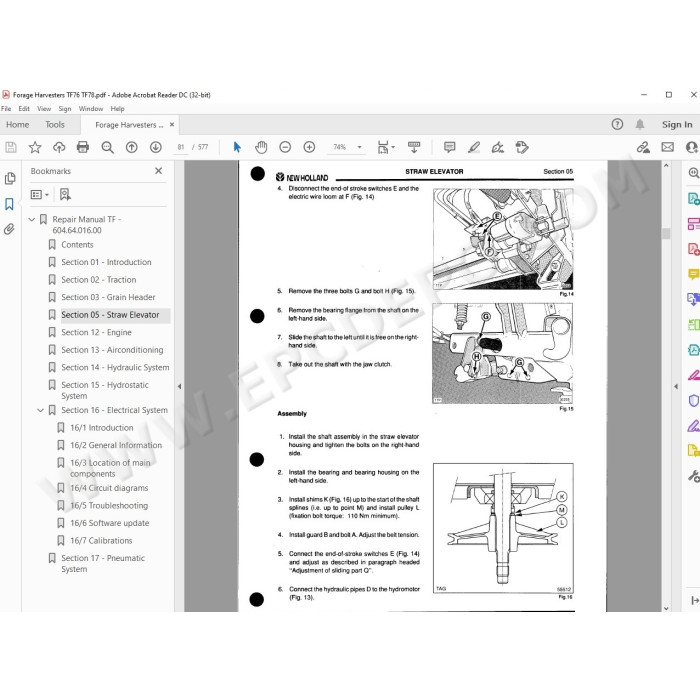Close the Bookmarks panel
The image size is (700, 700).
pos(158,171)
